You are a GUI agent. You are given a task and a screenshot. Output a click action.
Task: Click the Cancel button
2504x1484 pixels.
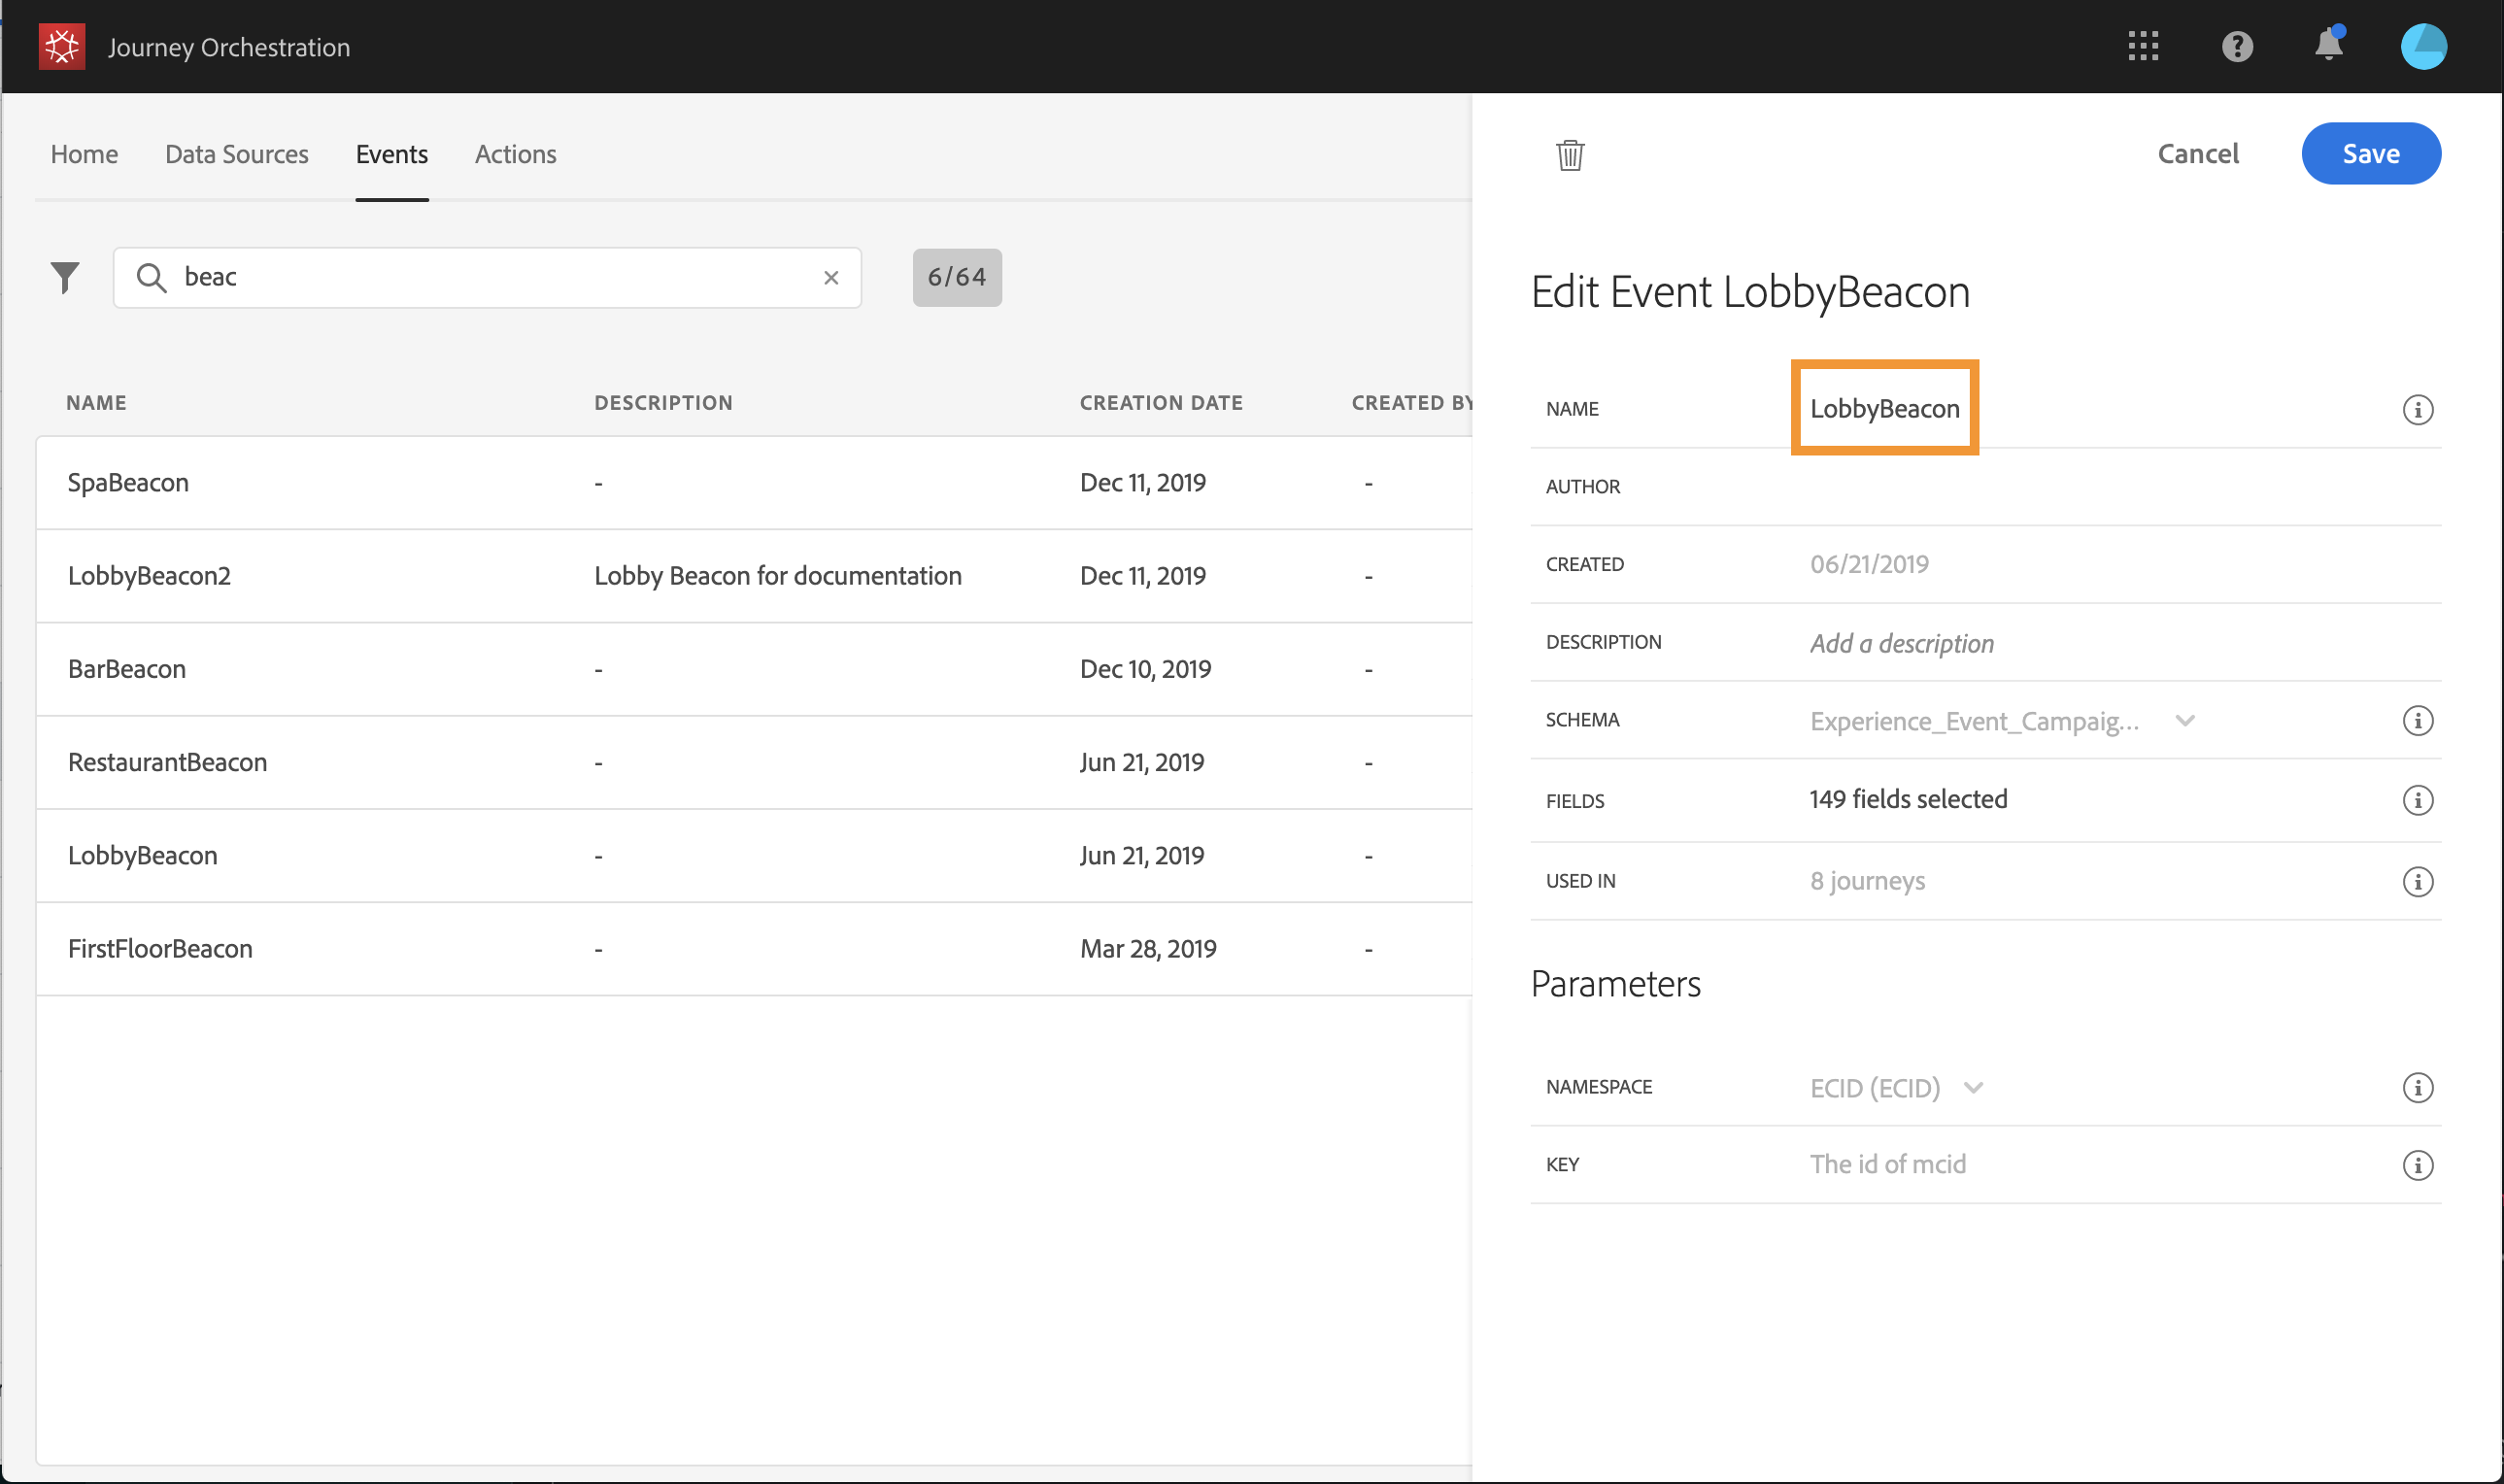click(2197, 154)
